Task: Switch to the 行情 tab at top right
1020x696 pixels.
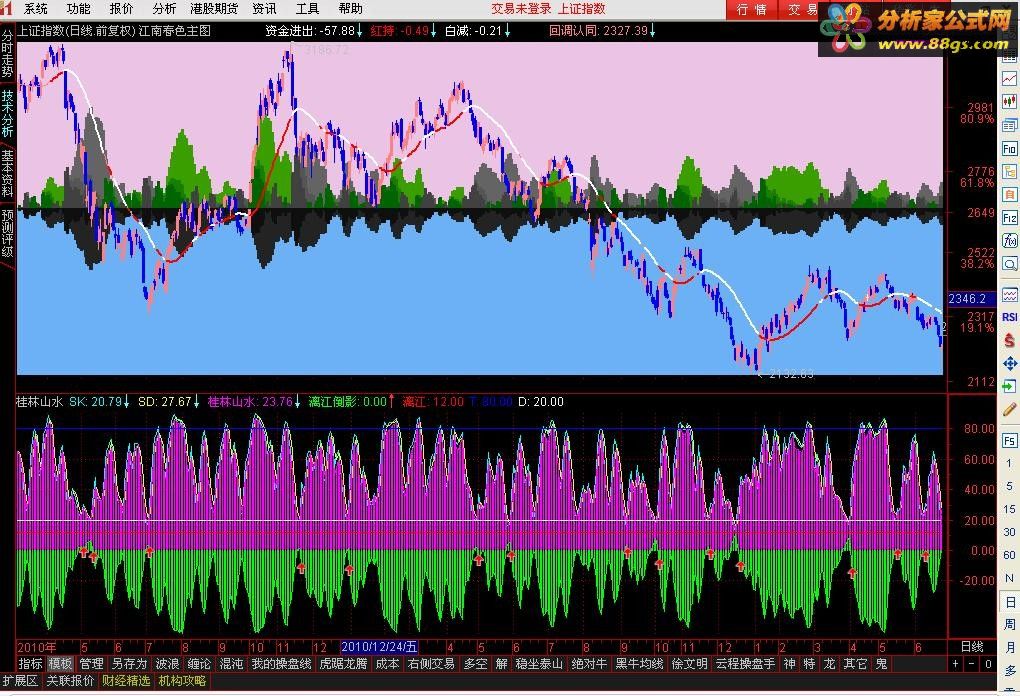Action: [x=751, y=9]
